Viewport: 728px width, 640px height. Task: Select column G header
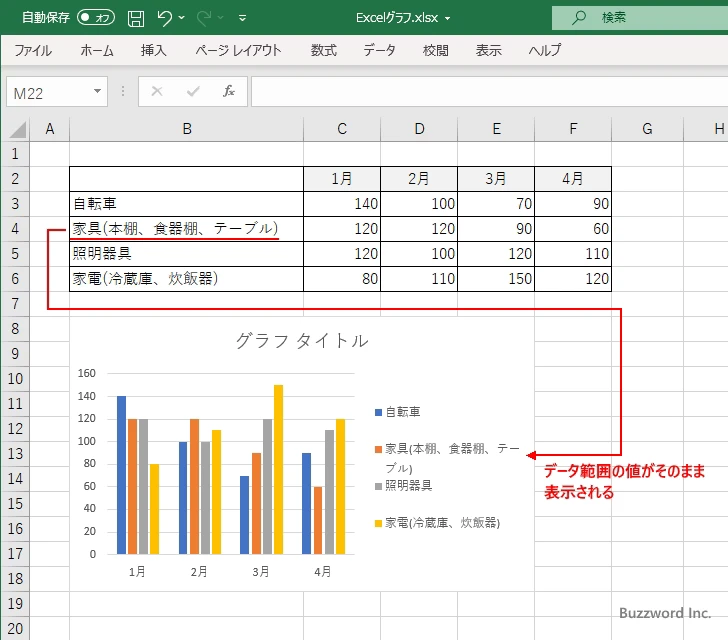coord(648,129)
